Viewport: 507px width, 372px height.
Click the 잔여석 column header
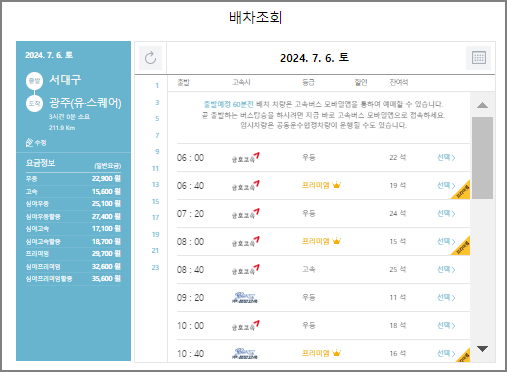pos(399,82)
